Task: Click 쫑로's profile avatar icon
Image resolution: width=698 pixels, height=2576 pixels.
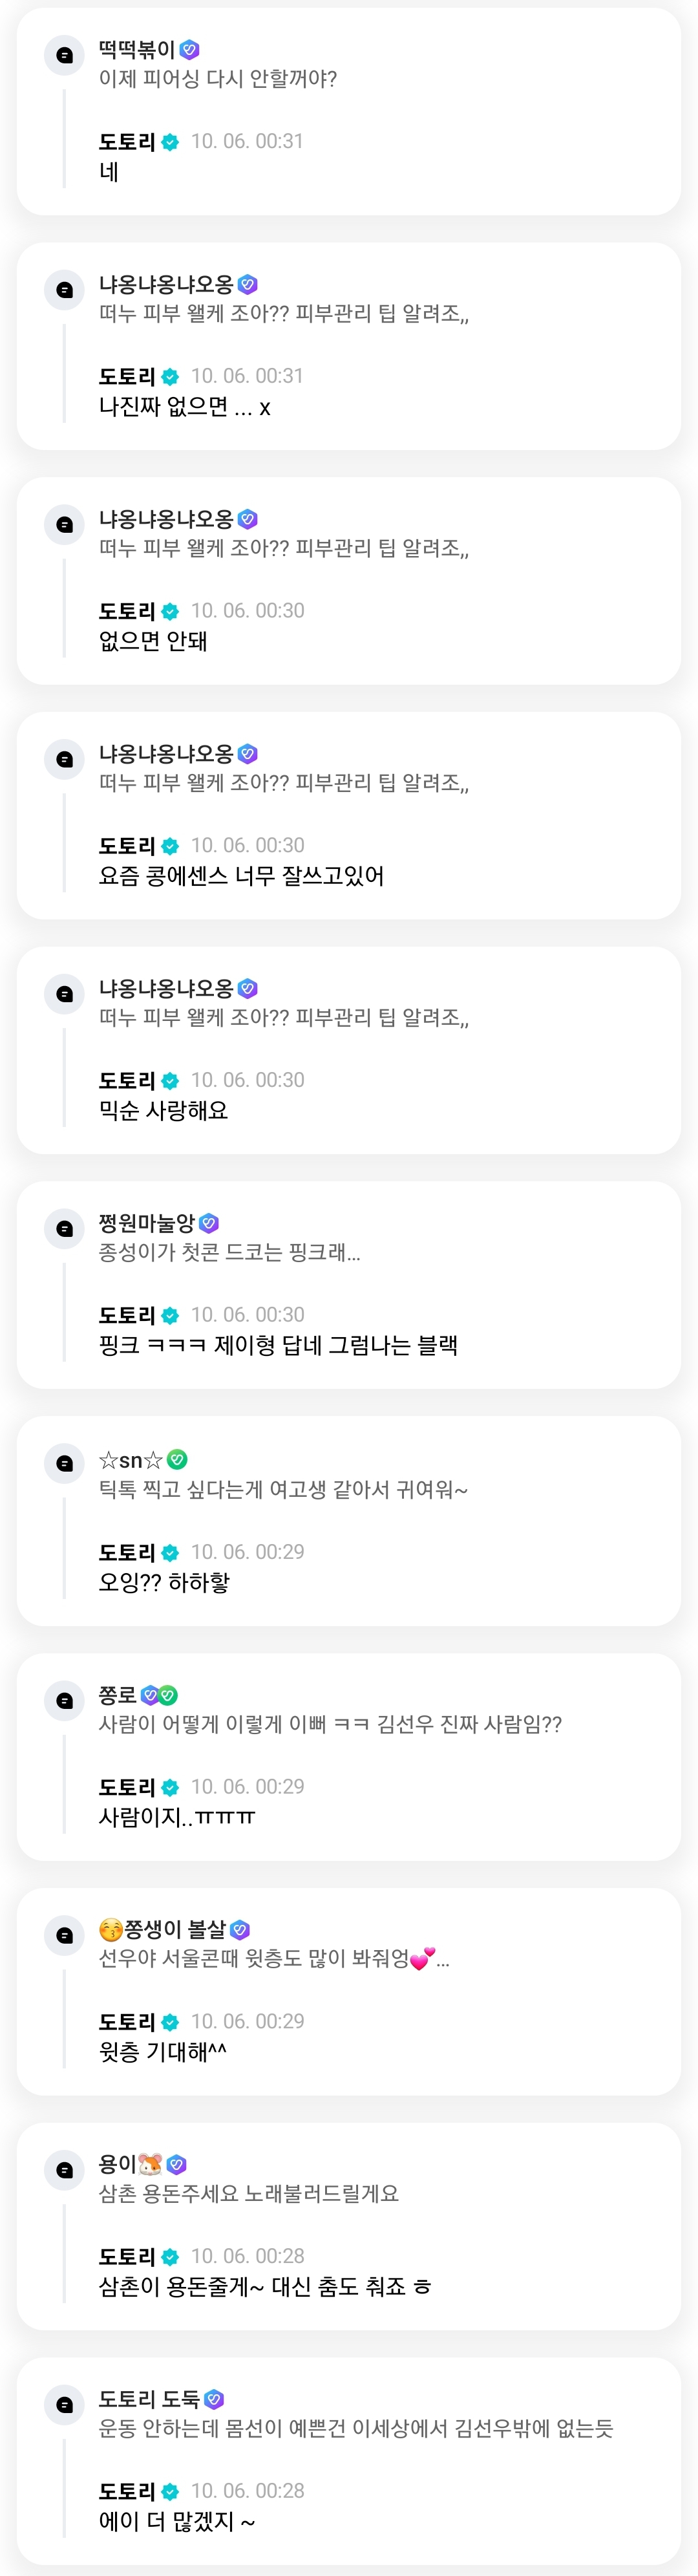Action: click(64, 1700)
